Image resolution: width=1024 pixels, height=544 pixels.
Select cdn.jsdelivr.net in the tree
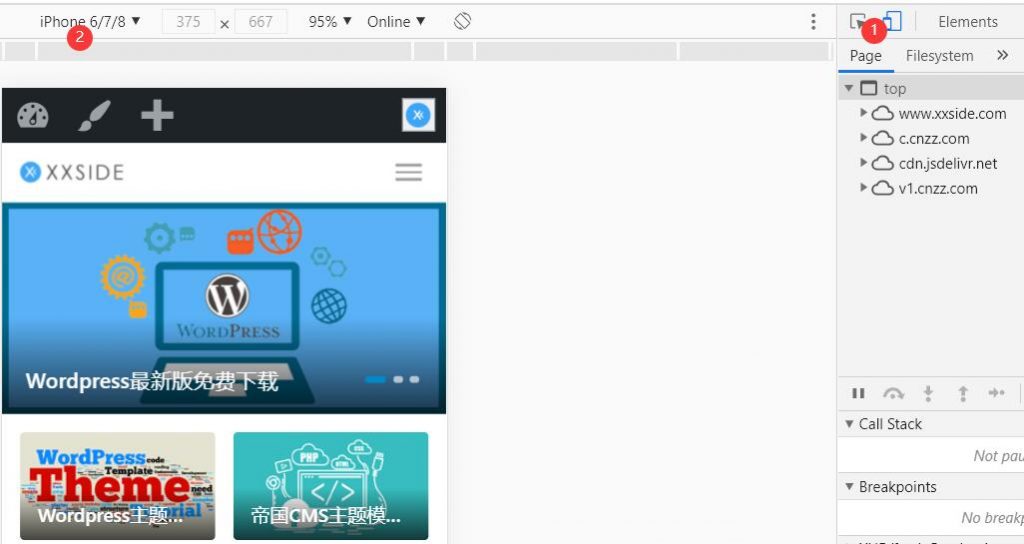pyautogui.click(x=948, y=163)
